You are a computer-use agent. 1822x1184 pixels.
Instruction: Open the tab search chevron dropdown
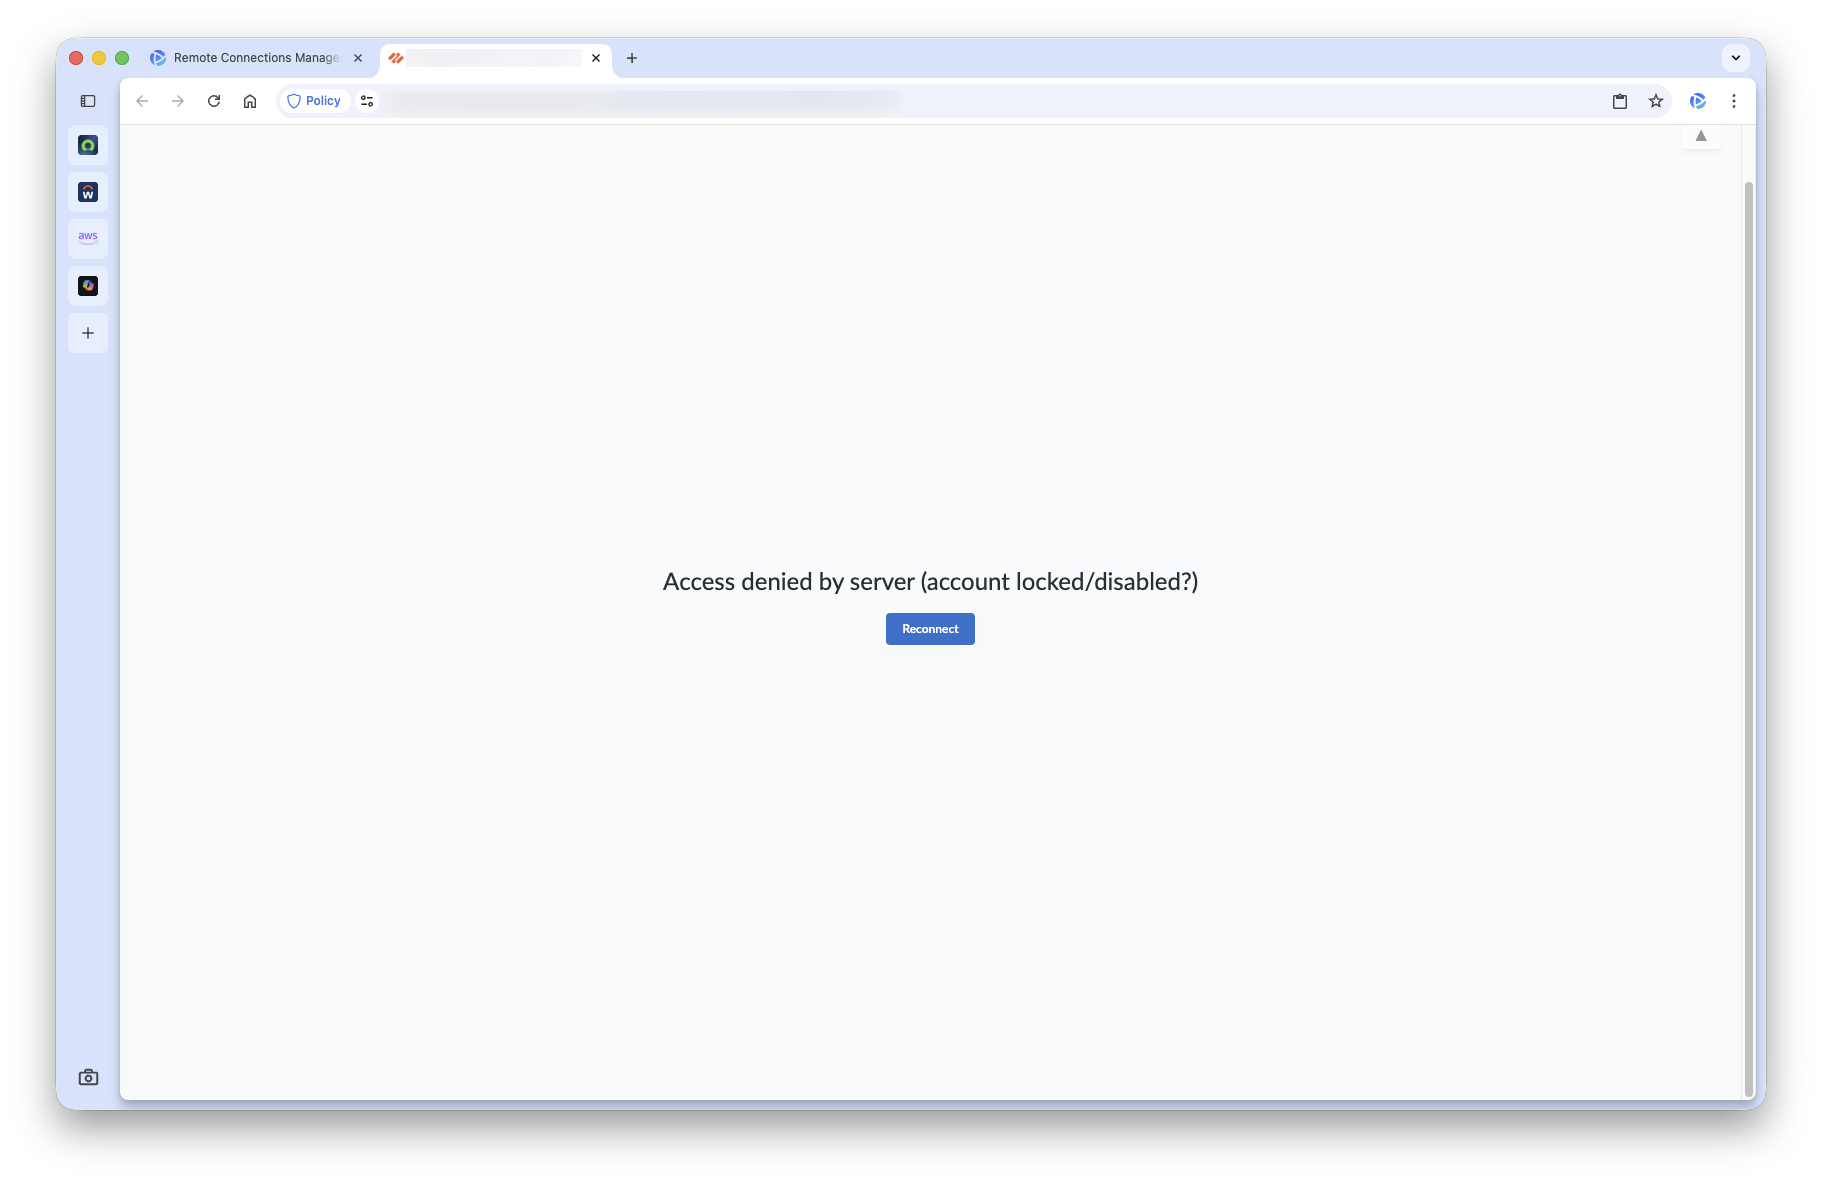tap(1735, 57)
